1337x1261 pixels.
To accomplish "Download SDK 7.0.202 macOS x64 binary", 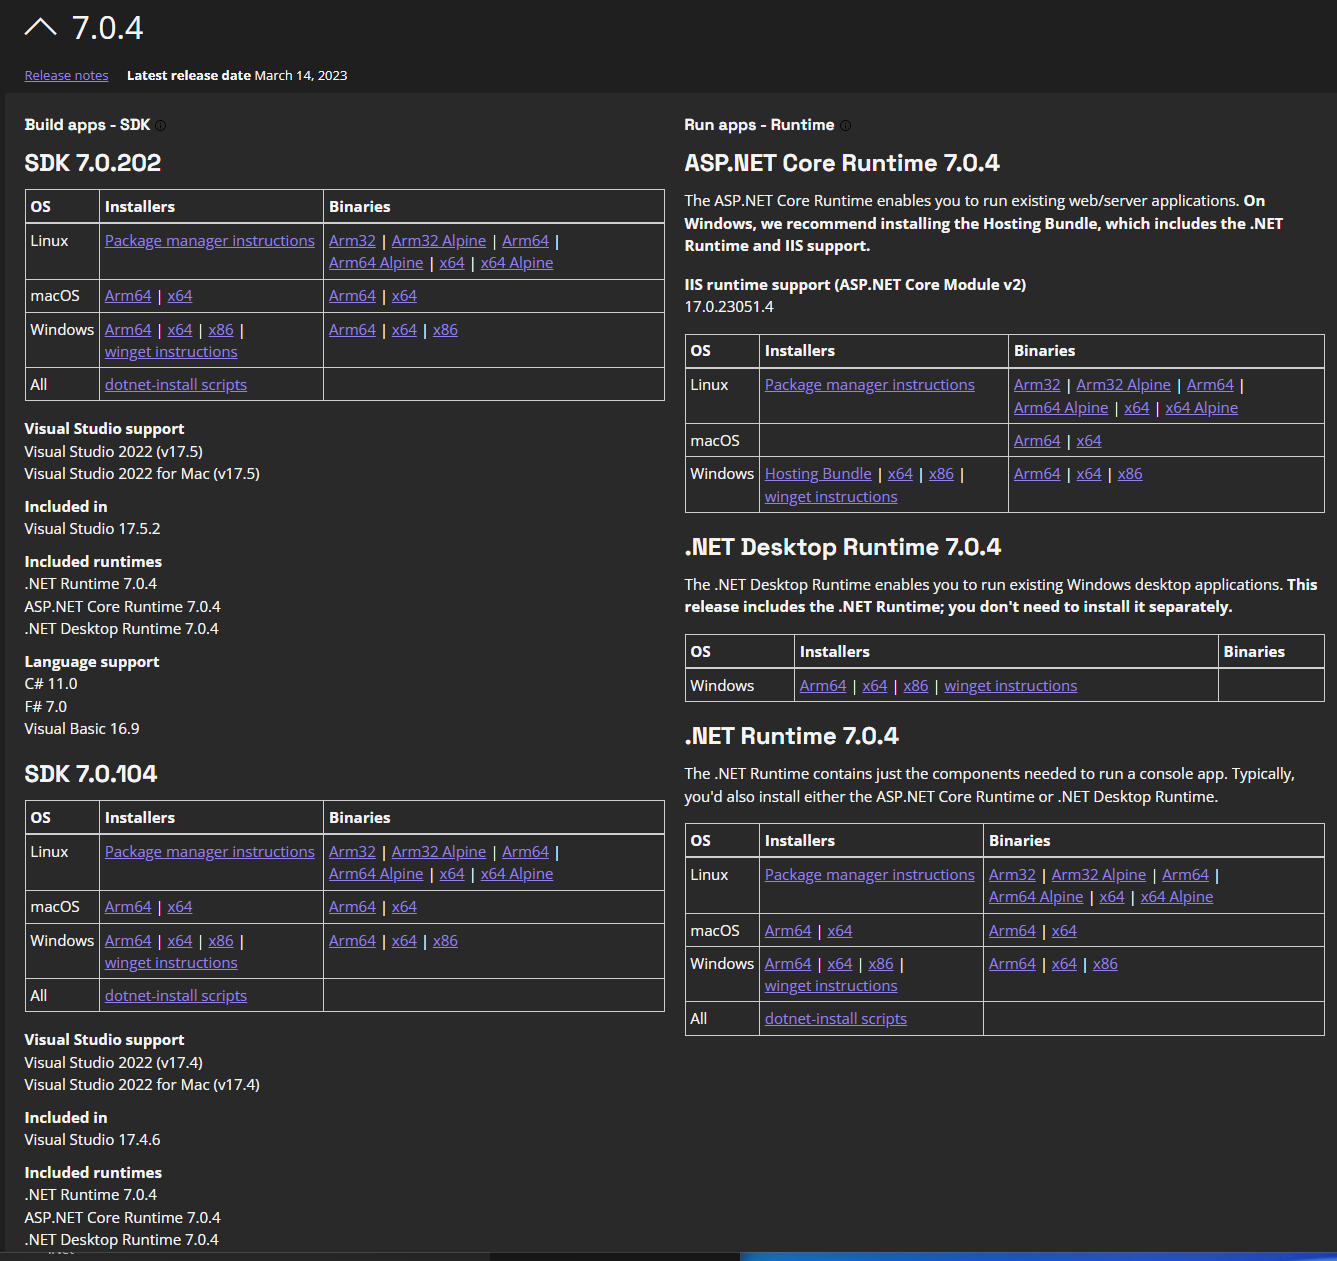I will [404, 296].
